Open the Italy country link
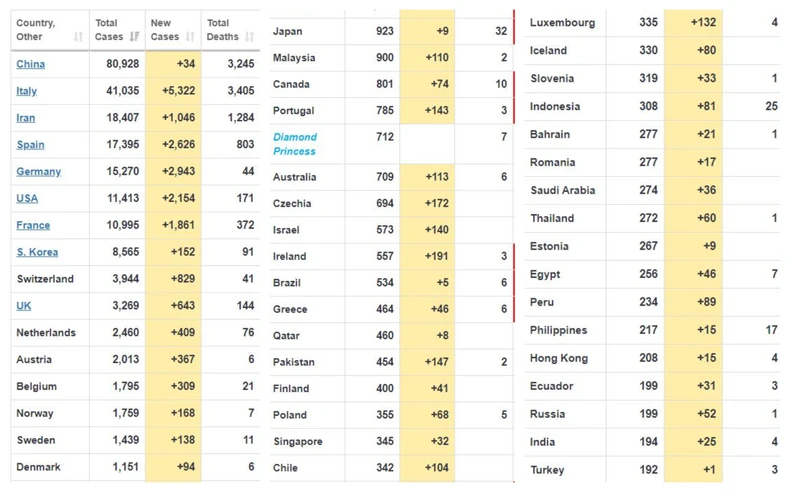The width and height of the screenshot is (790, 492). pos(27,91)
